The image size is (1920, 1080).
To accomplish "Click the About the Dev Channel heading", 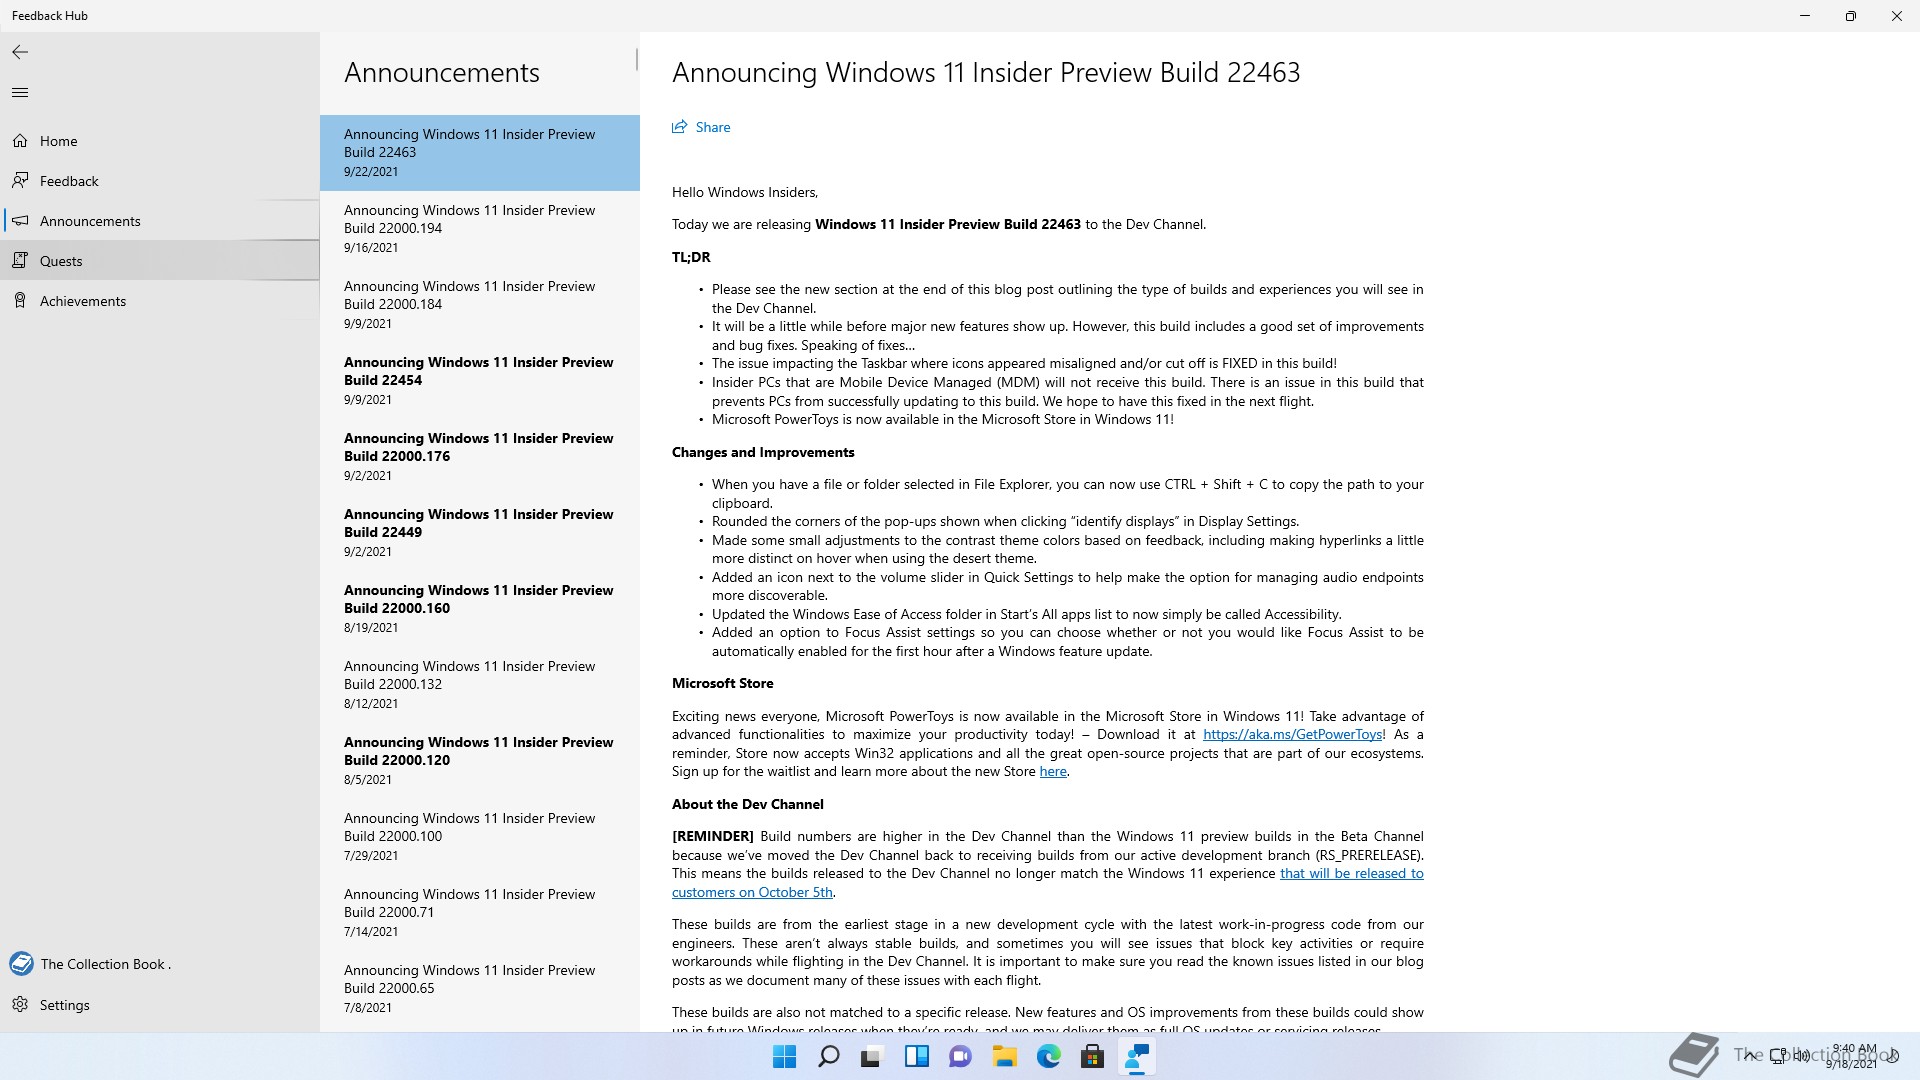I will pyautogui.click(x=748, y=804).
